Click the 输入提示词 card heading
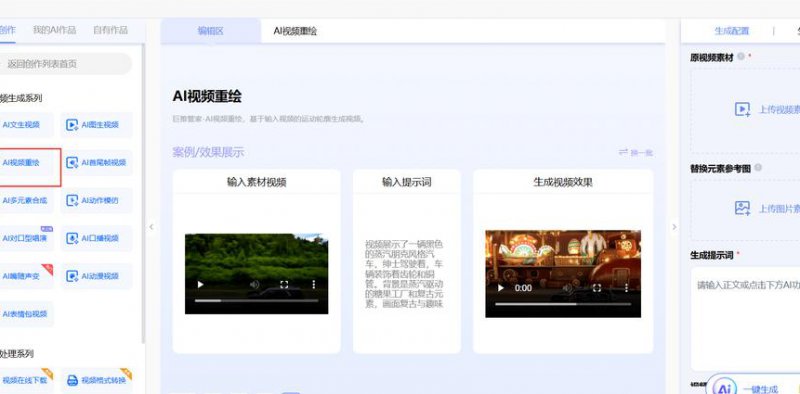Viewport: 800px width, 394px height. tap(407, 182)
